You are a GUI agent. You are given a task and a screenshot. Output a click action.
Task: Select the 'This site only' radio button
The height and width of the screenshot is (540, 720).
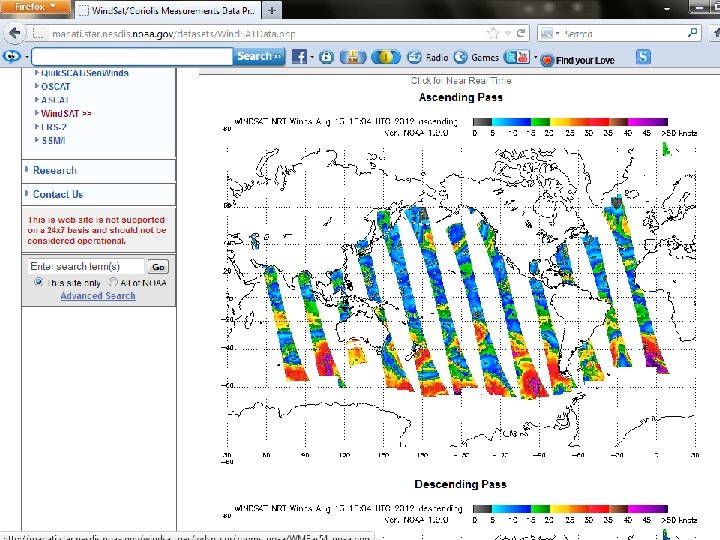point(39,283)
